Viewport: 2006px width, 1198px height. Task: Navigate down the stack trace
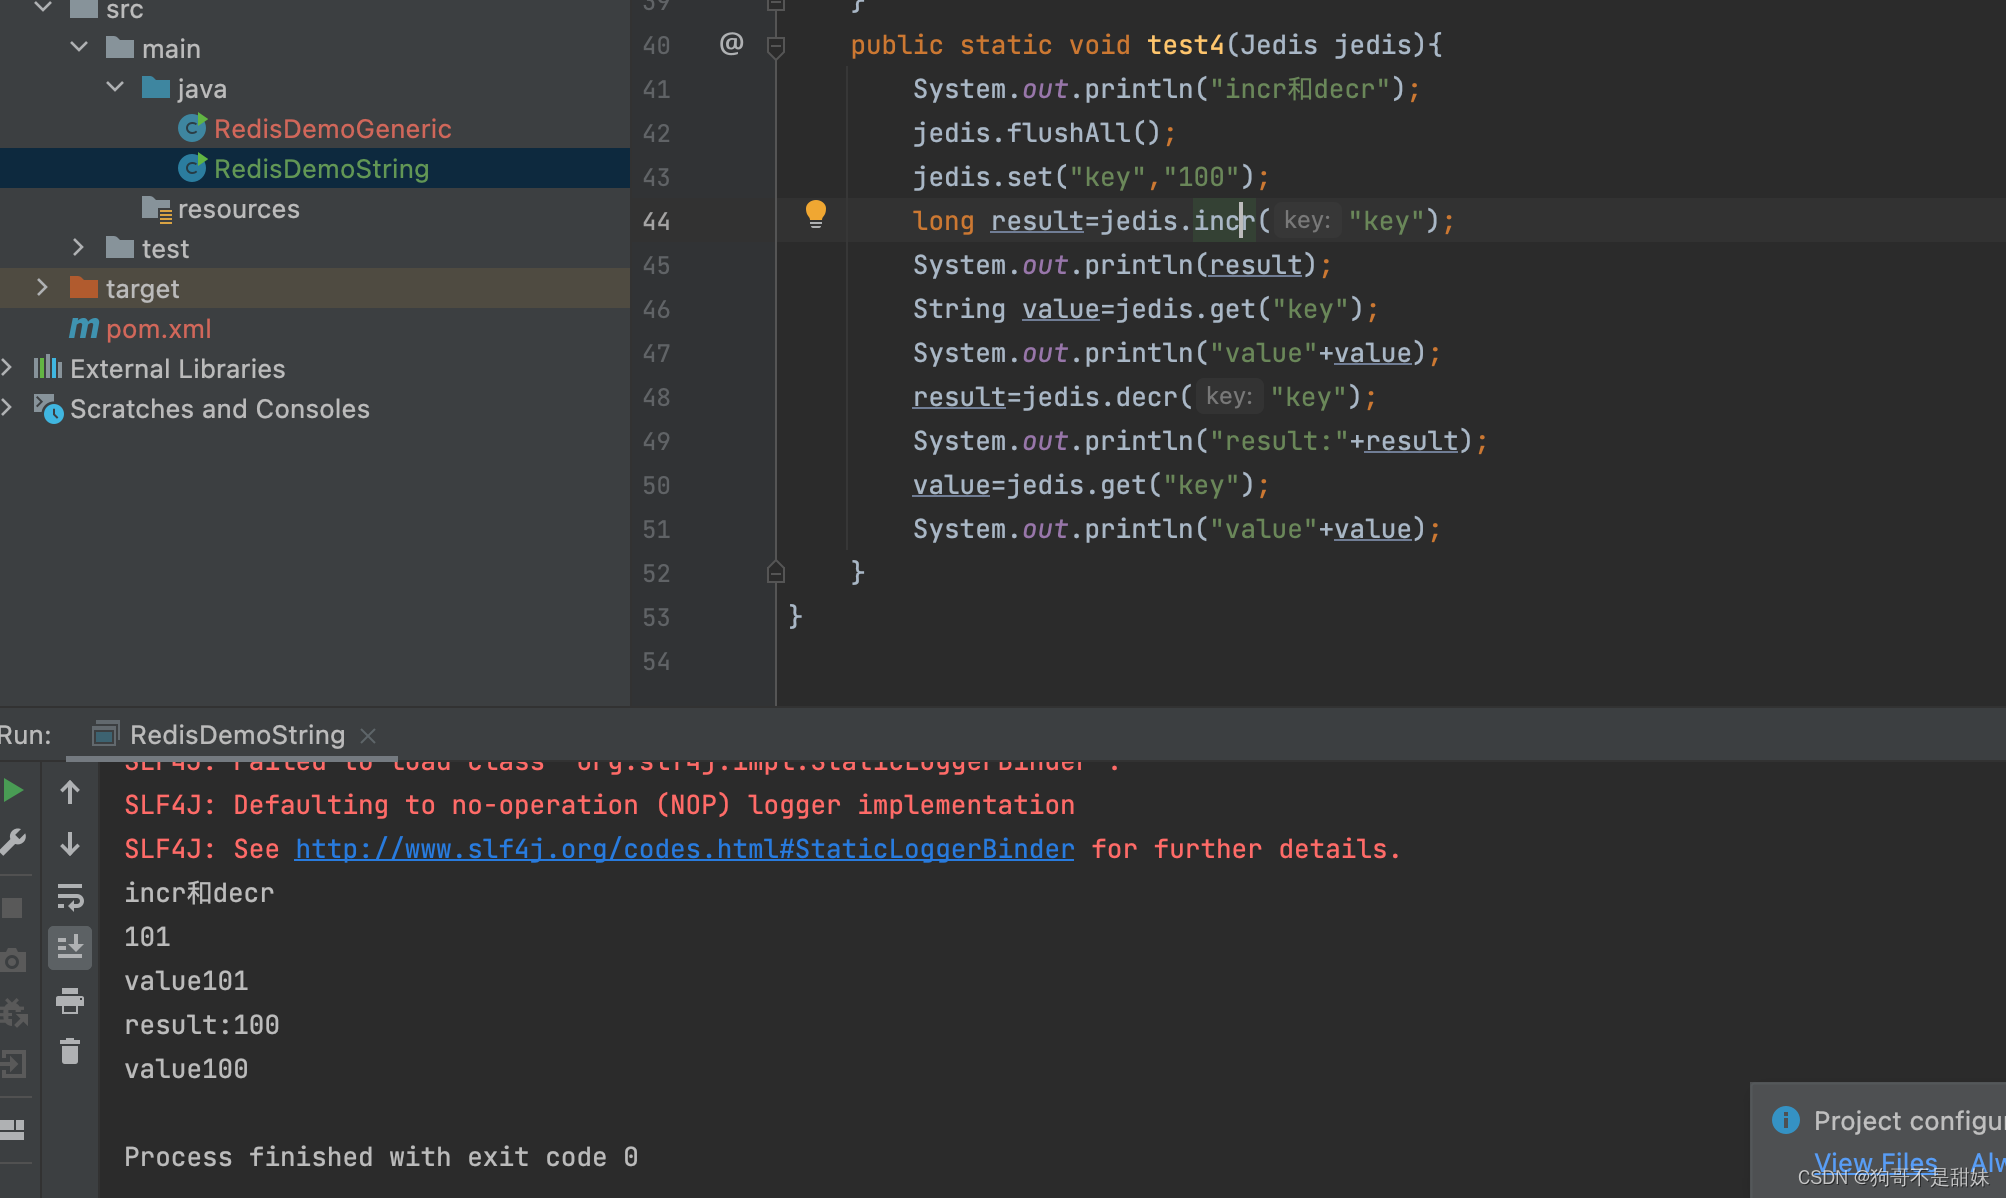click(x=70, y=844)
